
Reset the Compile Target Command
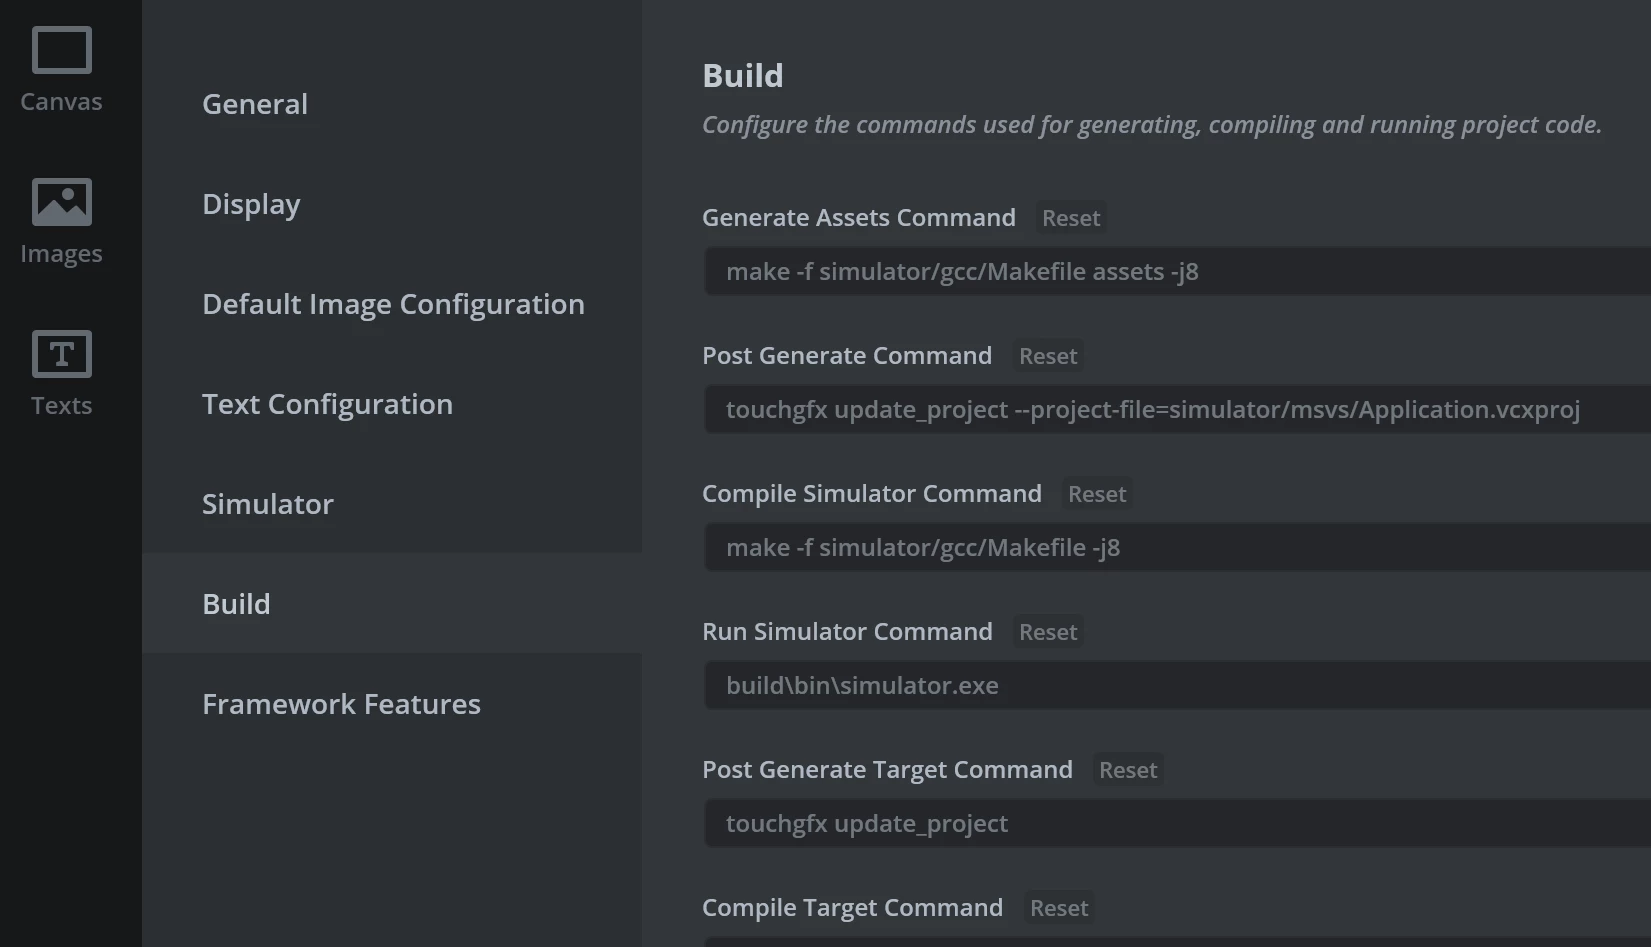(x=1059, y=908)
